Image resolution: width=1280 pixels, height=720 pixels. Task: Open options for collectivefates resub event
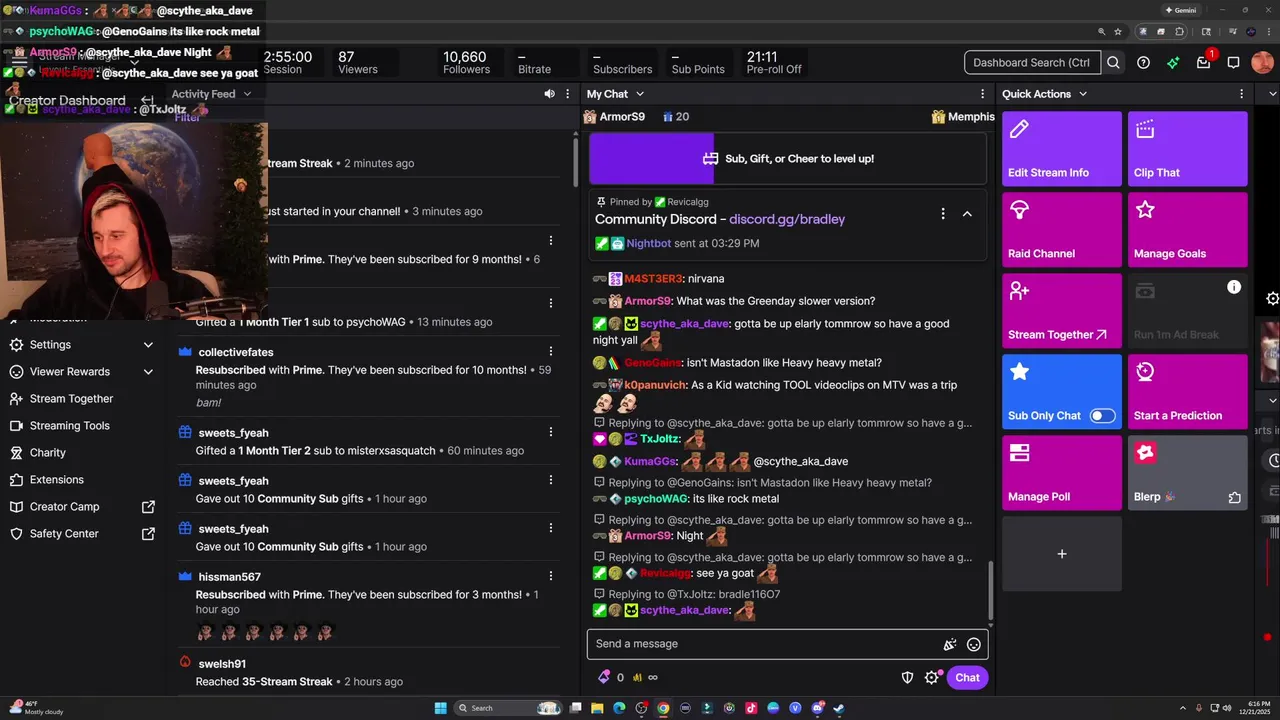(550, 352)
